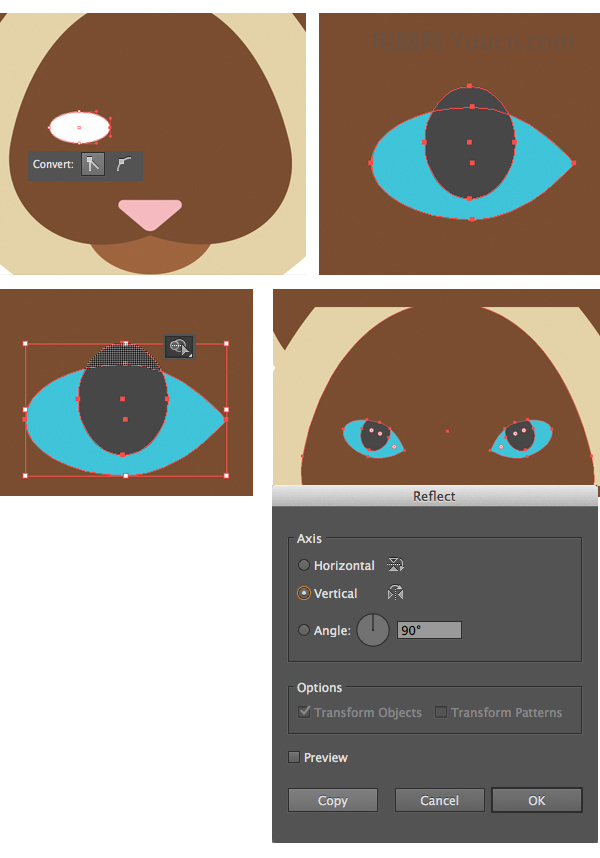The width and height of the screenshot is (600, 858).
Task: Click the hatched top segment of the pupil
Action: click(124, 357)
